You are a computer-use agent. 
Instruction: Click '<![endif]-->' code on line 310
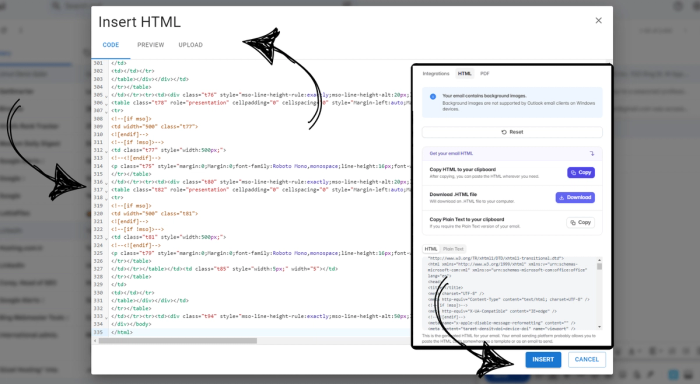pos(130,134)
